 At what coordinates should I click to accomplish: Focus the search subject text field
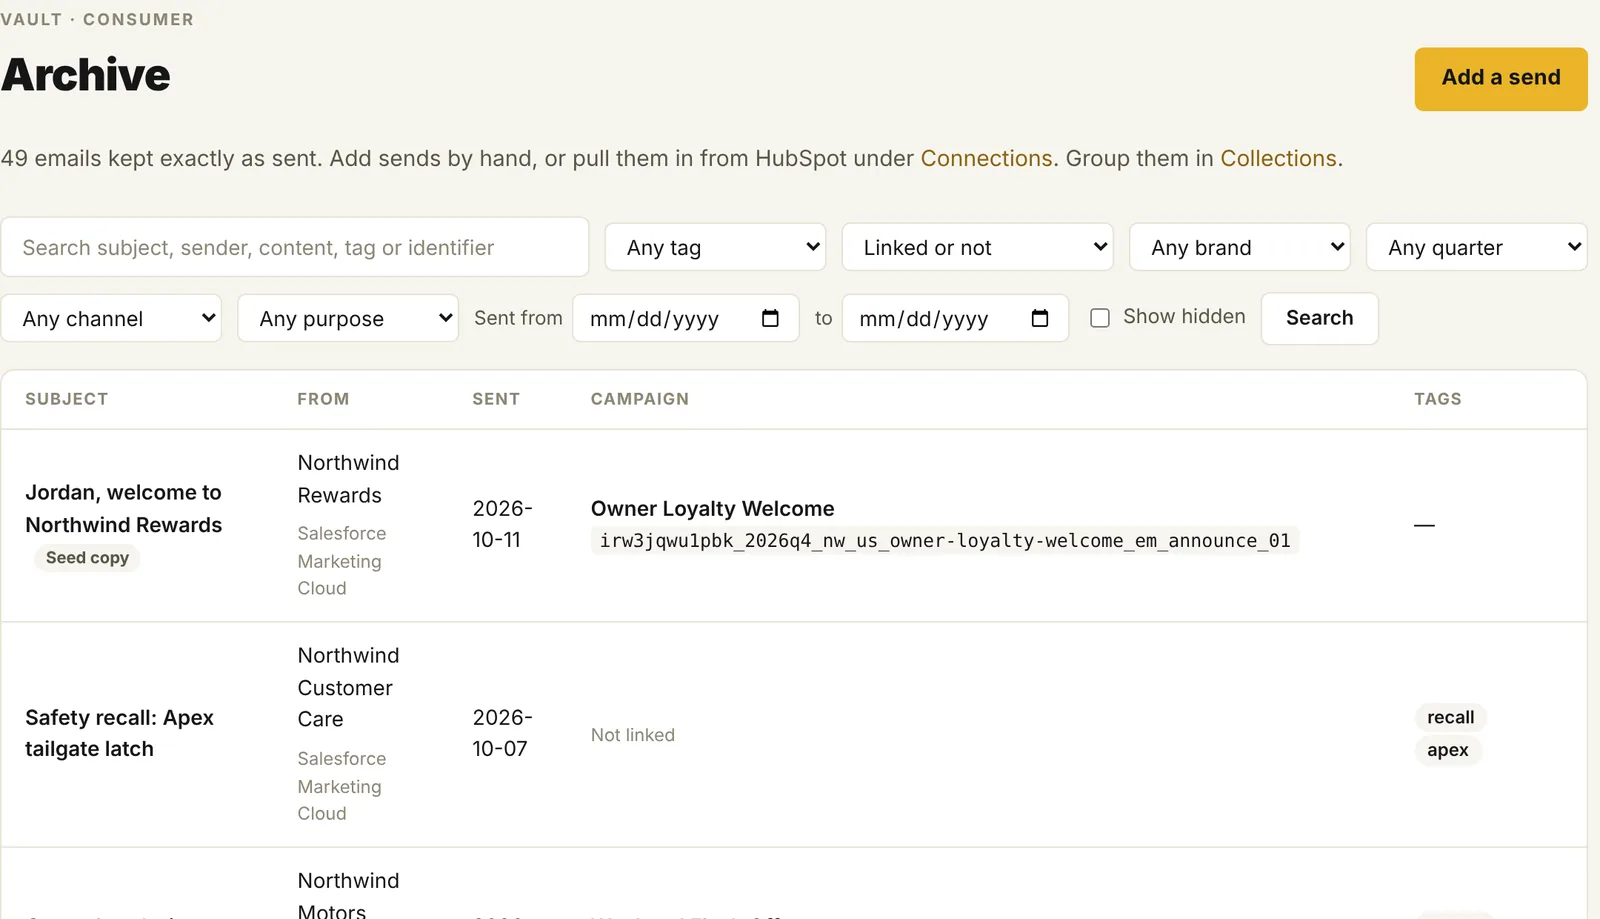pos(295,247)
